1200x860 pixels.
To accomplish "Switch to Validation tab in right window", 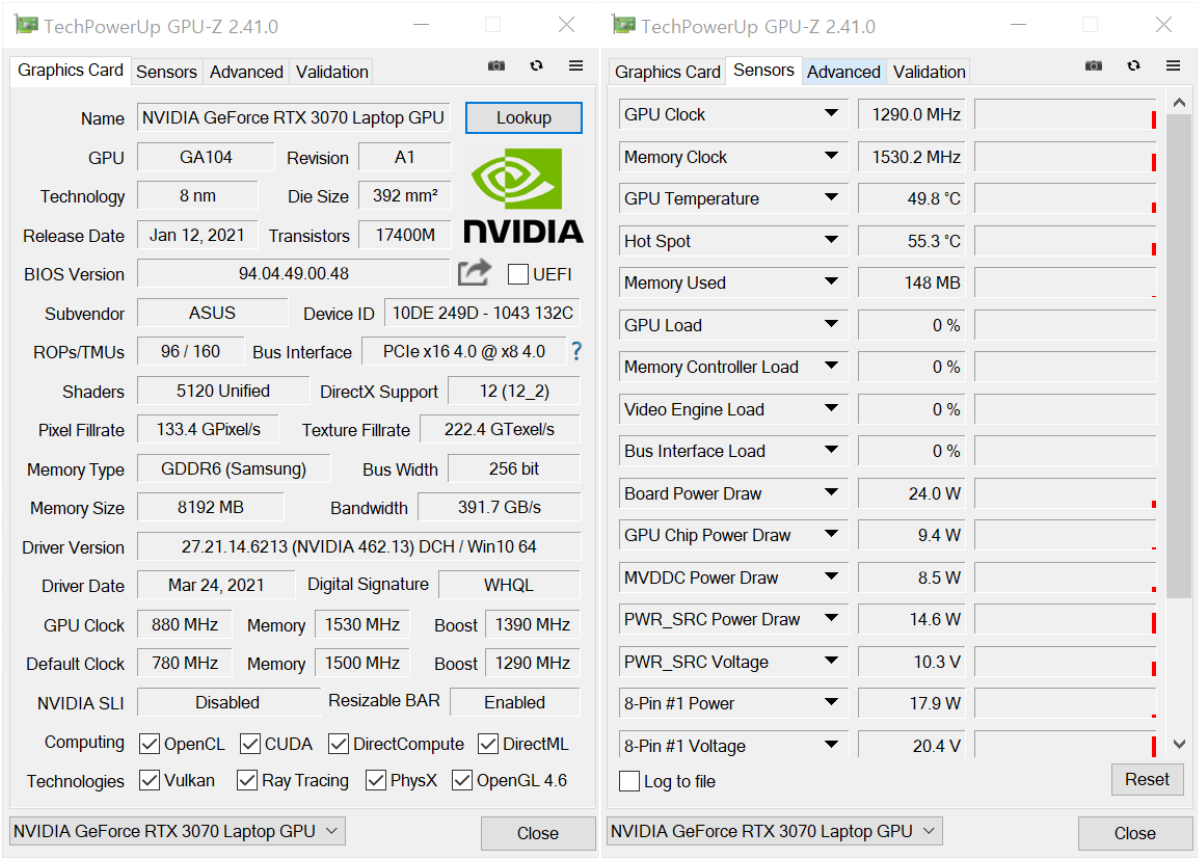I will (929, 72).
